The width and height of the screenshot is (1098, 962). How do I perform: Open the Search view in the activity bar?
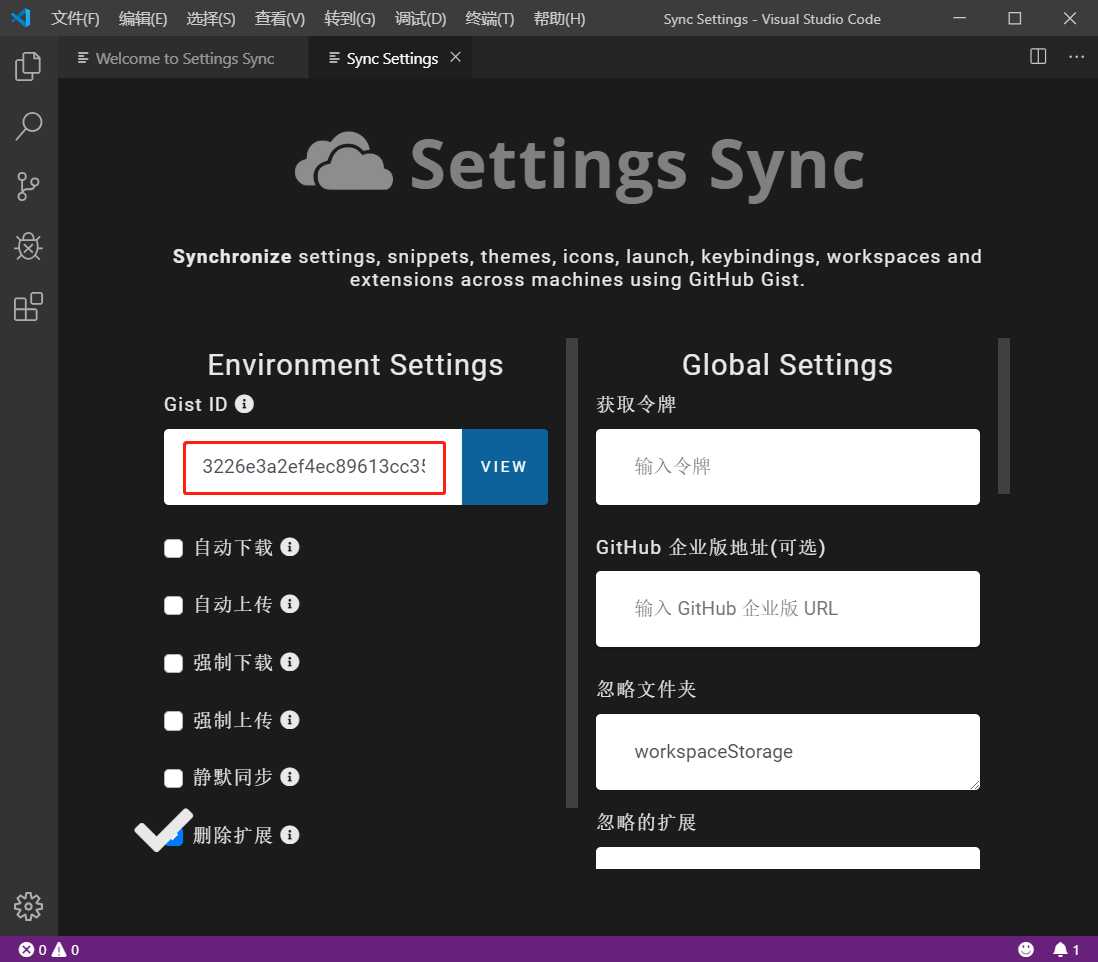pyautogui.click(x=28, y=127)
